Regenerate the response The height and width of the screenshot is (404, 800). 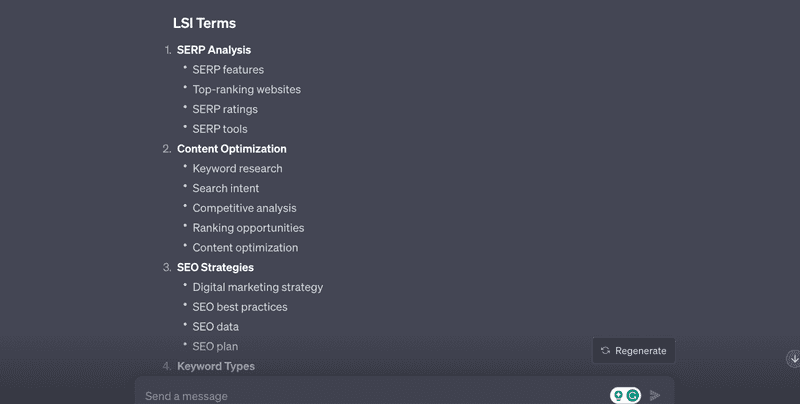tap(634, 350)
